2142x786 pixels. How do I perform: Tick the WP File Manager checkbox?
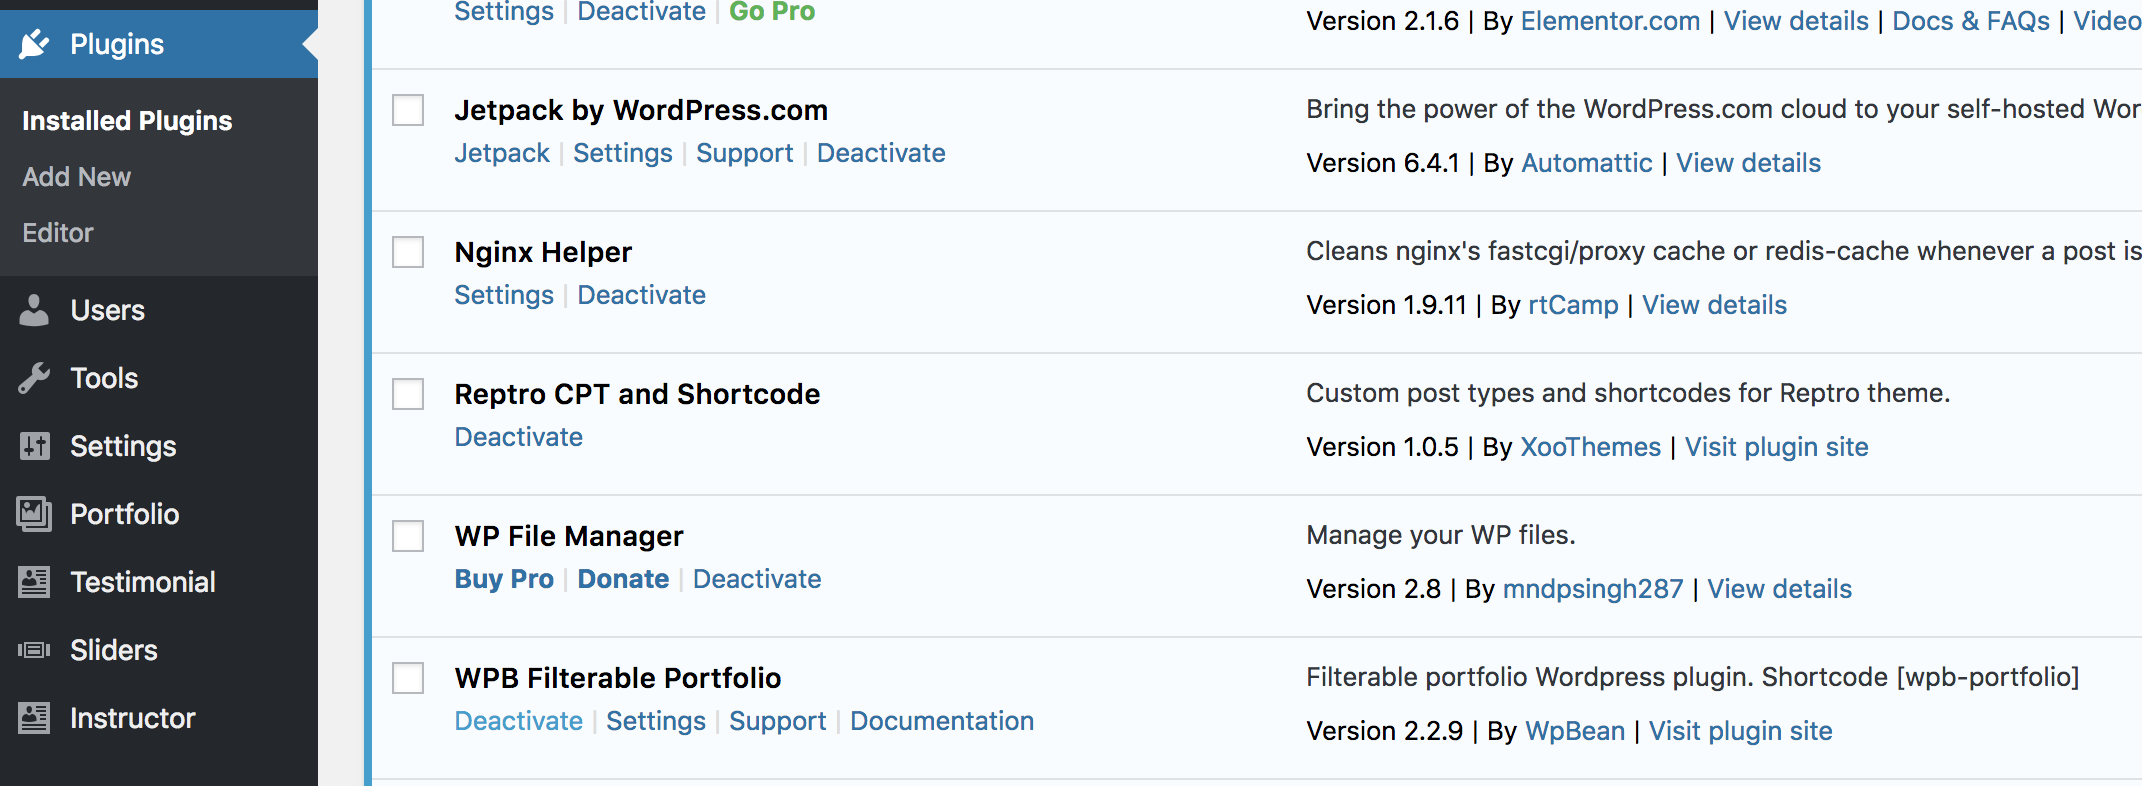pyautogui.click(x=408, y=536)
